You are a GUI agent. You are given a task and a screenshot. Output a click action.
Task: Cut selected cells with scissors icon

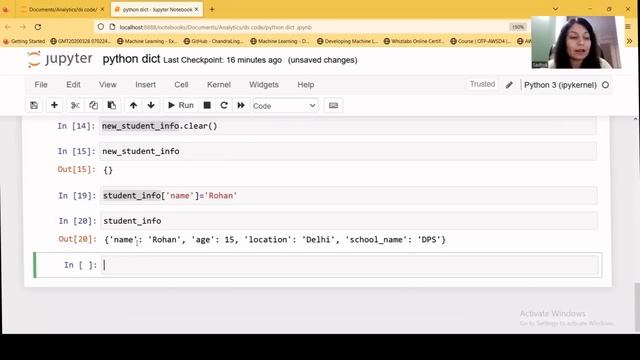coord(75,105)
